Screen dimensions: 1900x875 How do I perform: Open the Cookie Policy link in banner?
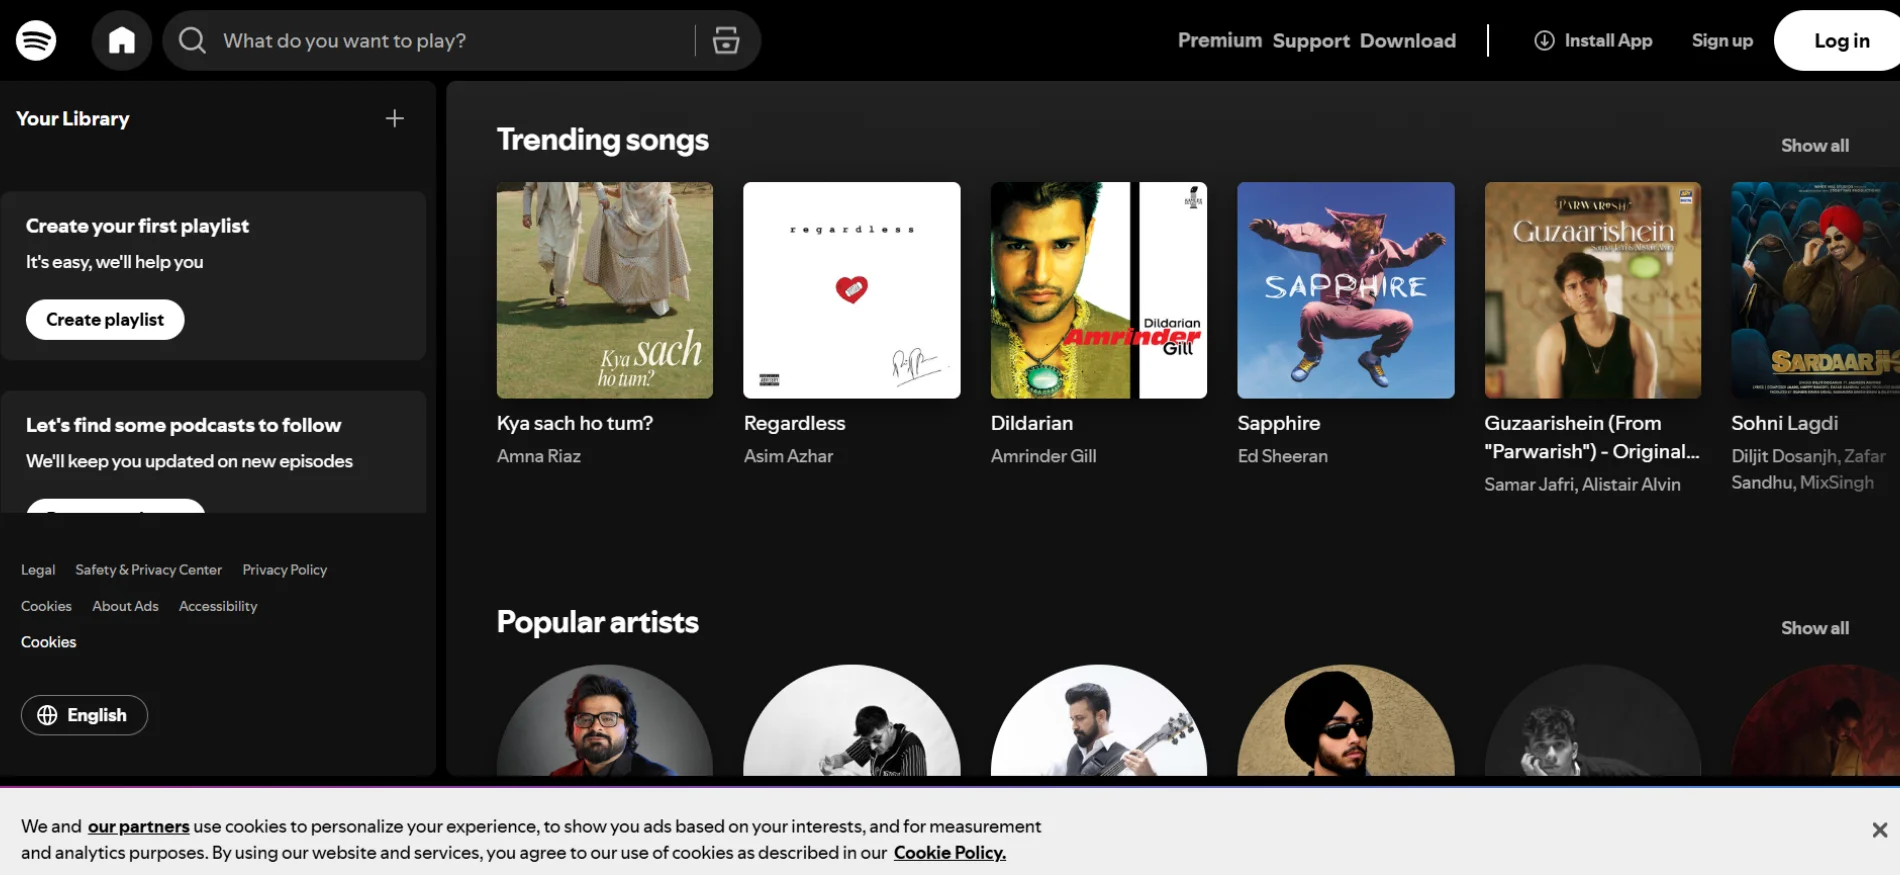click(950, 853)
